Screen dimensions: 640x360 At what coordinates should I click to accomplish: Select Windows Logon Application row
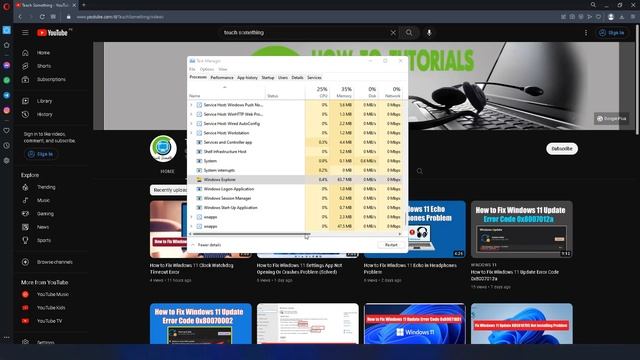click(296, 189)
